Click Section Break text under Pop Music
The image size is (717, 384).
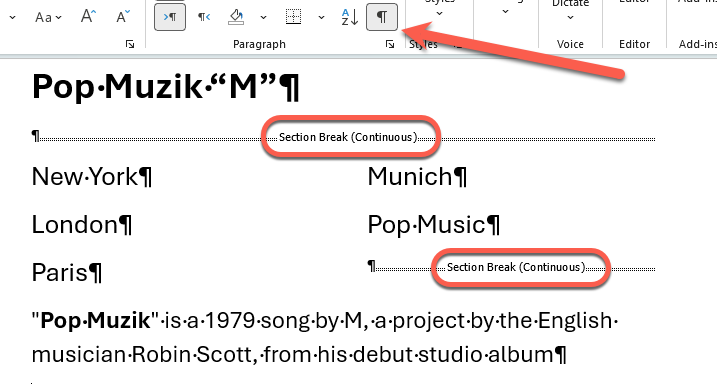pyautogui.click(x=516, y=267)
